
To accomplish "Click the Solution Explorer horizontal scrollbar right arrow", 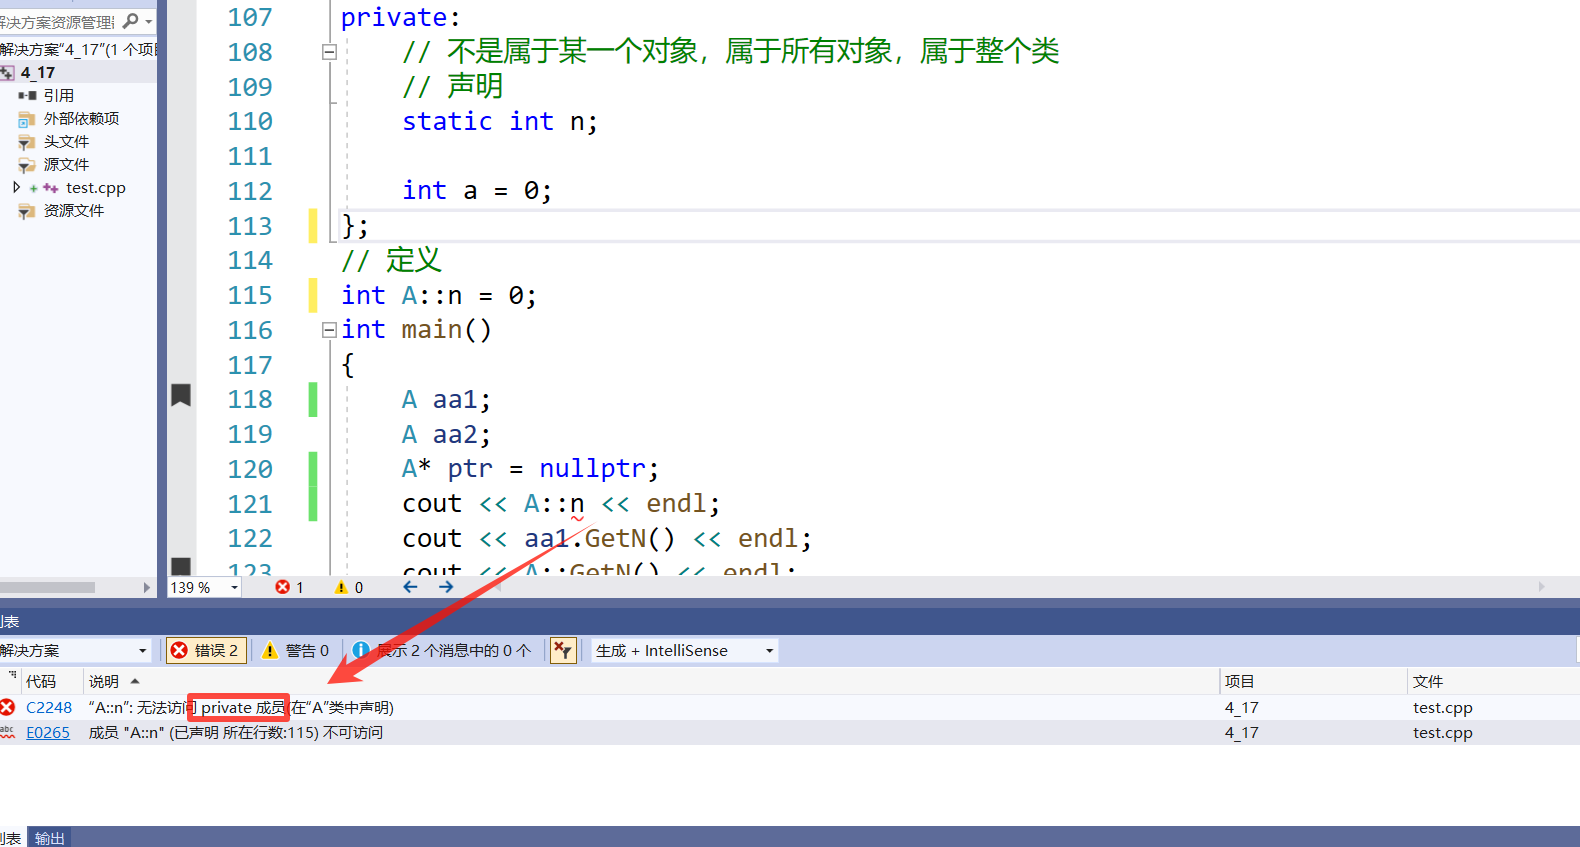I will click(x=147, y=587).
